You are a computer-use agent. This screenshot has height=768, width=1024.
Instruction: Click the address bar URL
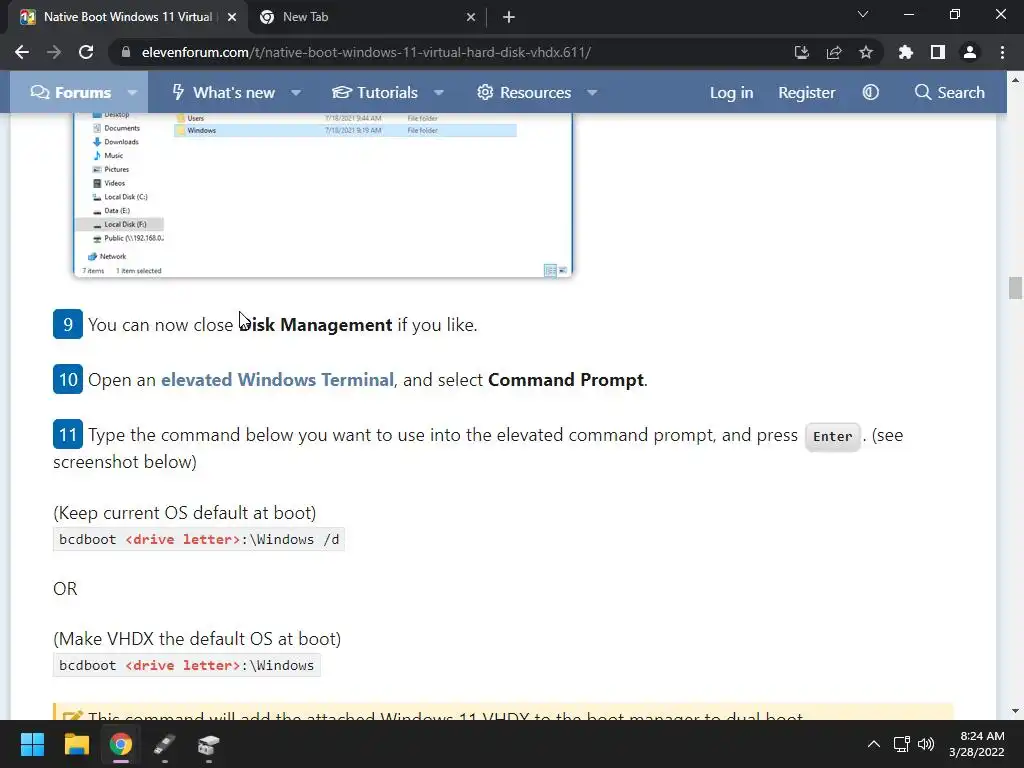366,52
